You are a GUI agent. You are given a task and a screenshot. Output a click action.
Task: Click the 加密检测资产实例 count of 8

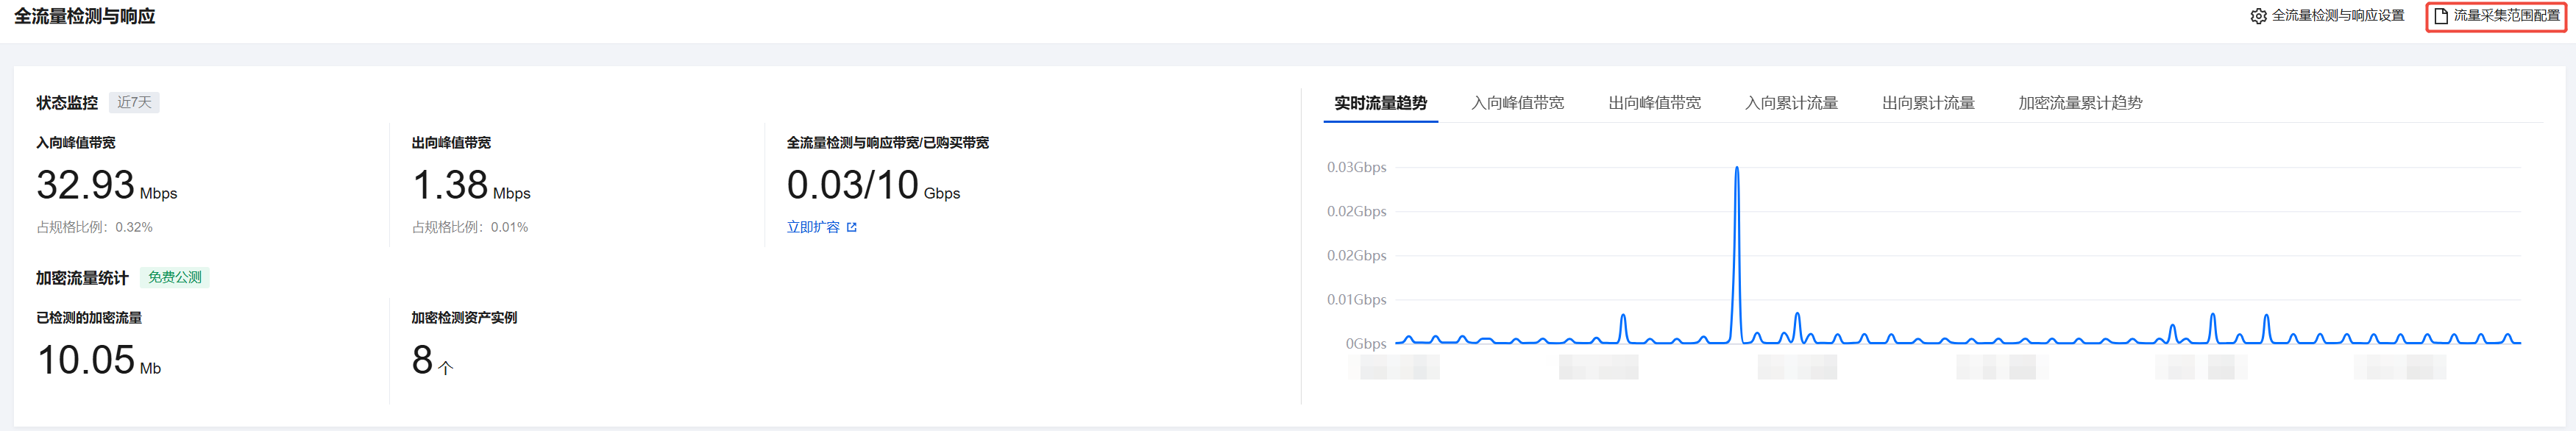pos(423,360)
